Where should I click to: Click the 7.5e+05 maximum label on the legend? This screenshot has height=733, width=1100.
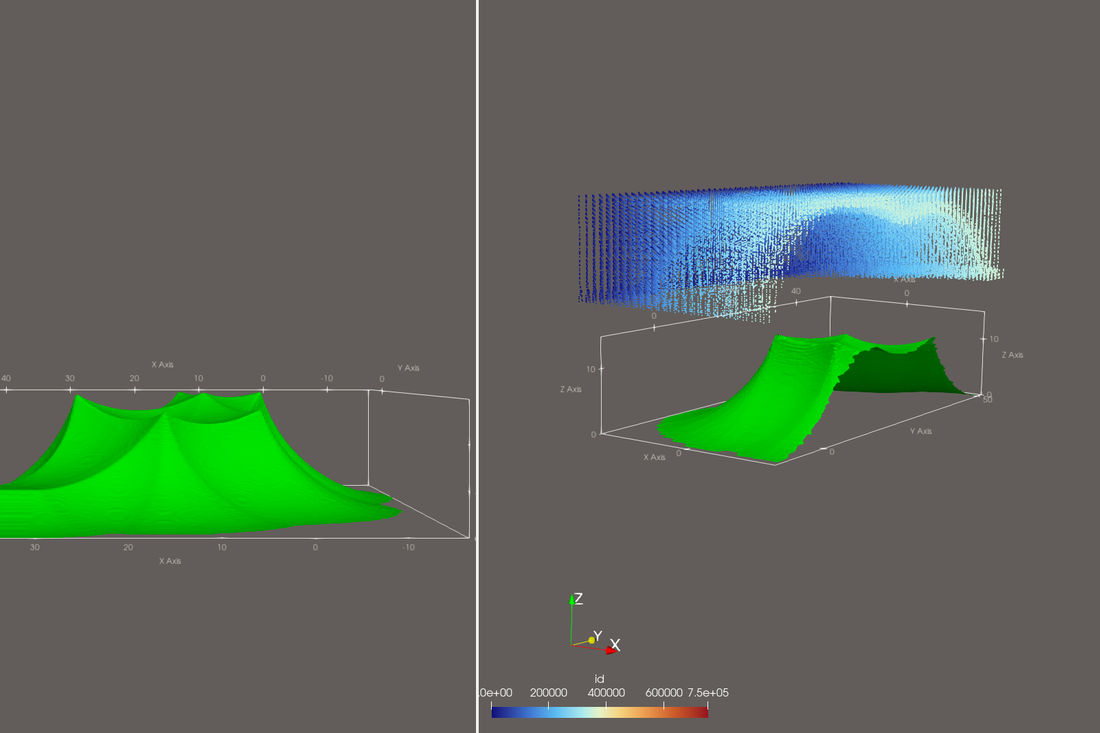pyautogui.click(x=708, y=692)
